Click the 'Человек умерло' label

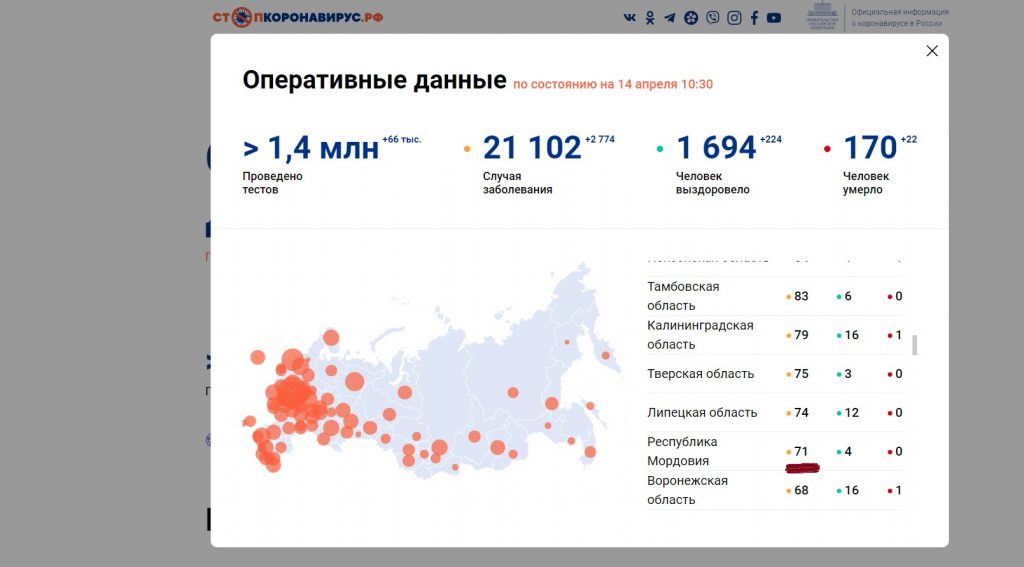tap(866, 183)
